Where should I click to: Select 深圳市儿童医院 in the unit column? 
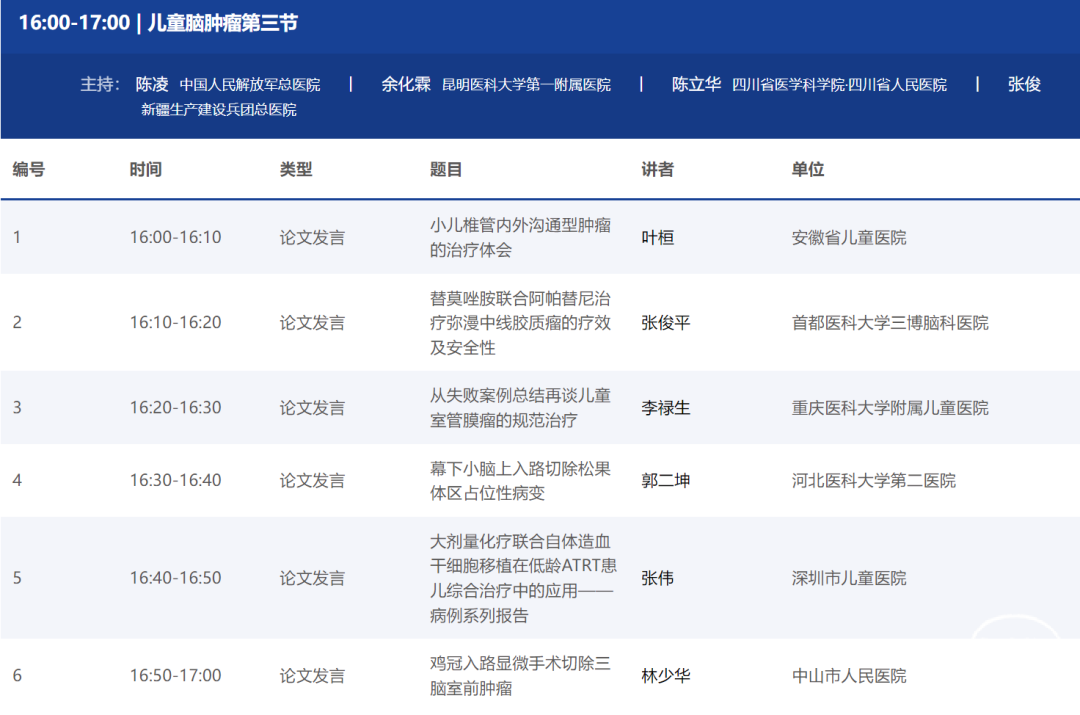(x=849, y=578)
